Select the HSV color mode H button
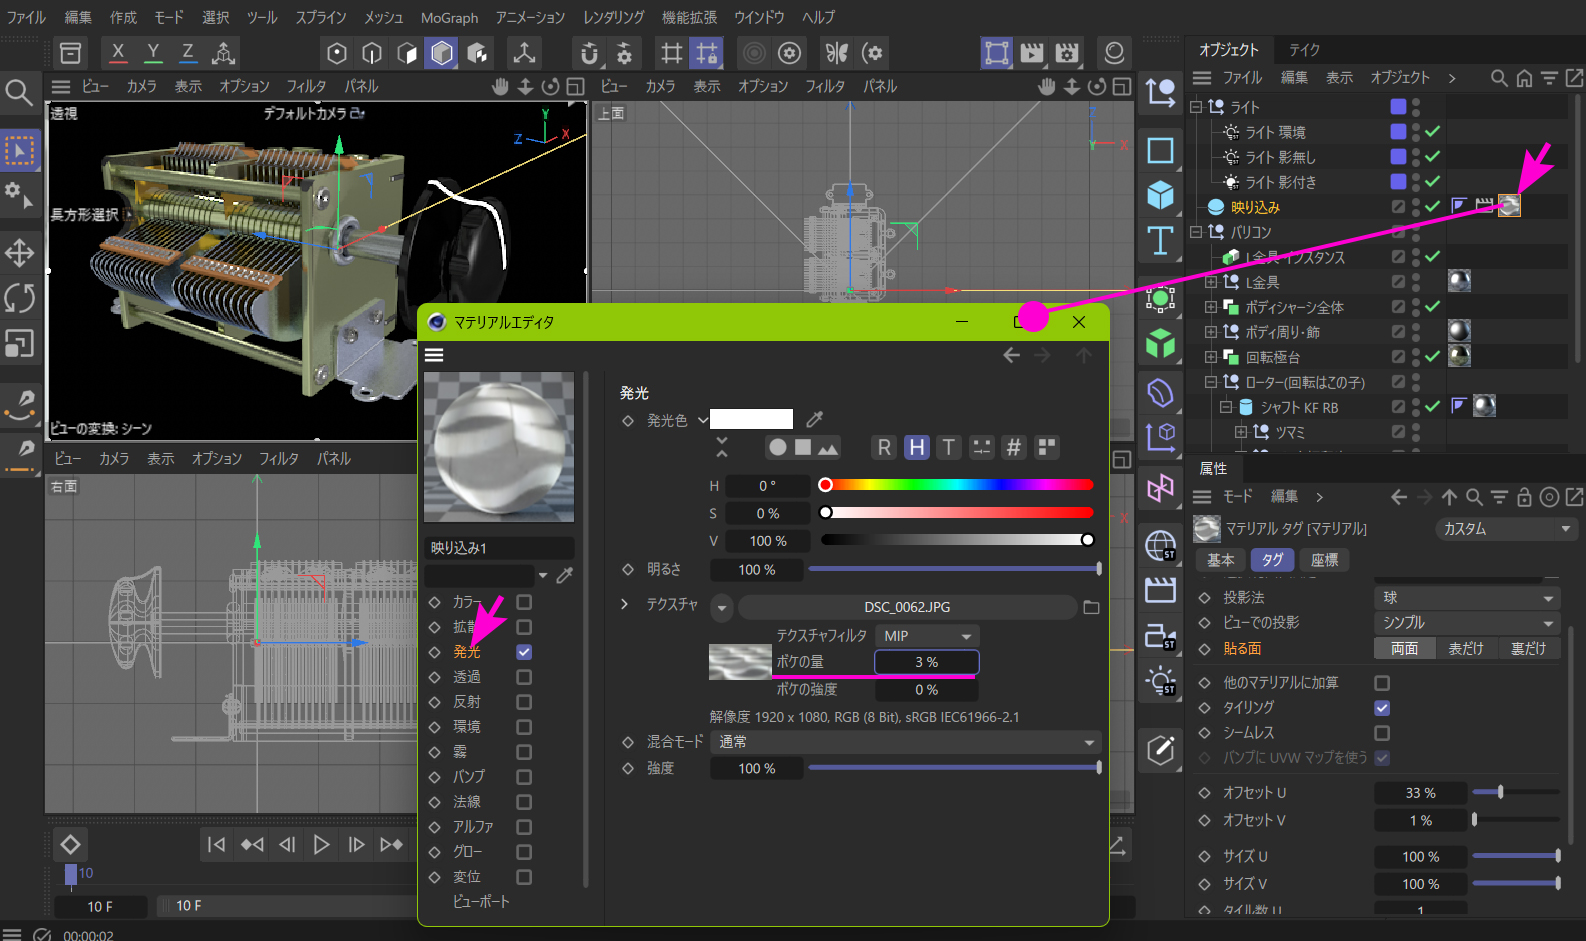1586x941 pixels. [x=916, y=447]
